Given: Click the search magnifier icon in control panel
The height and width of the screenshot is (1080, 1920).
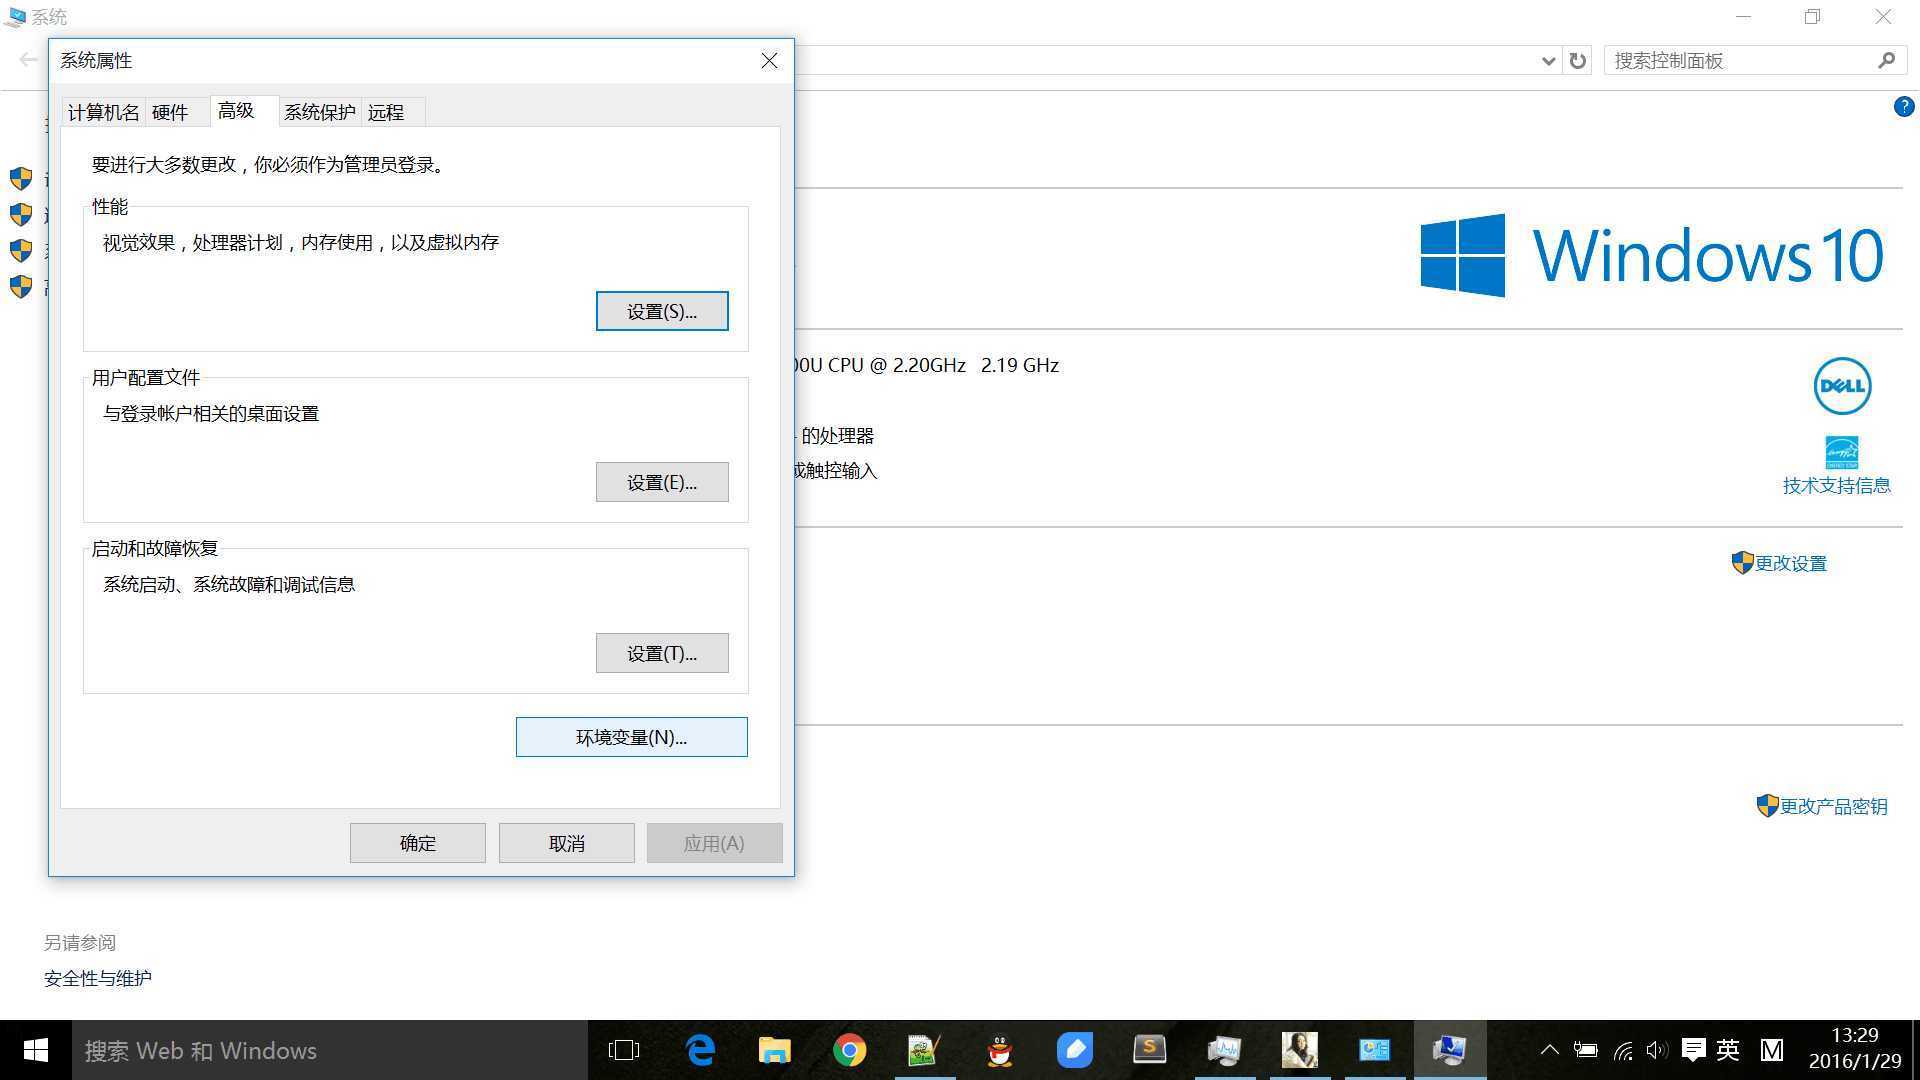Looking at the screenshot, I should tap(1886, 61).
